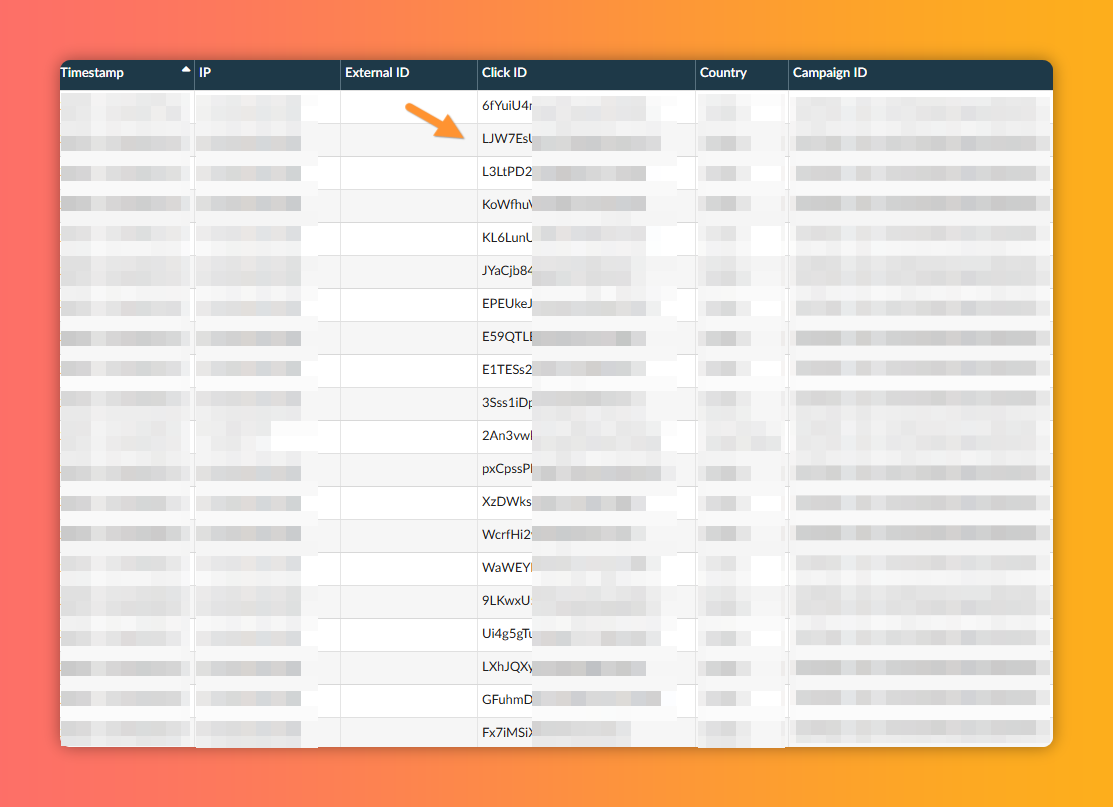This screenshot has height=807, width=1113.
Task: Select the External ID column header
Action: click(377, 73)
